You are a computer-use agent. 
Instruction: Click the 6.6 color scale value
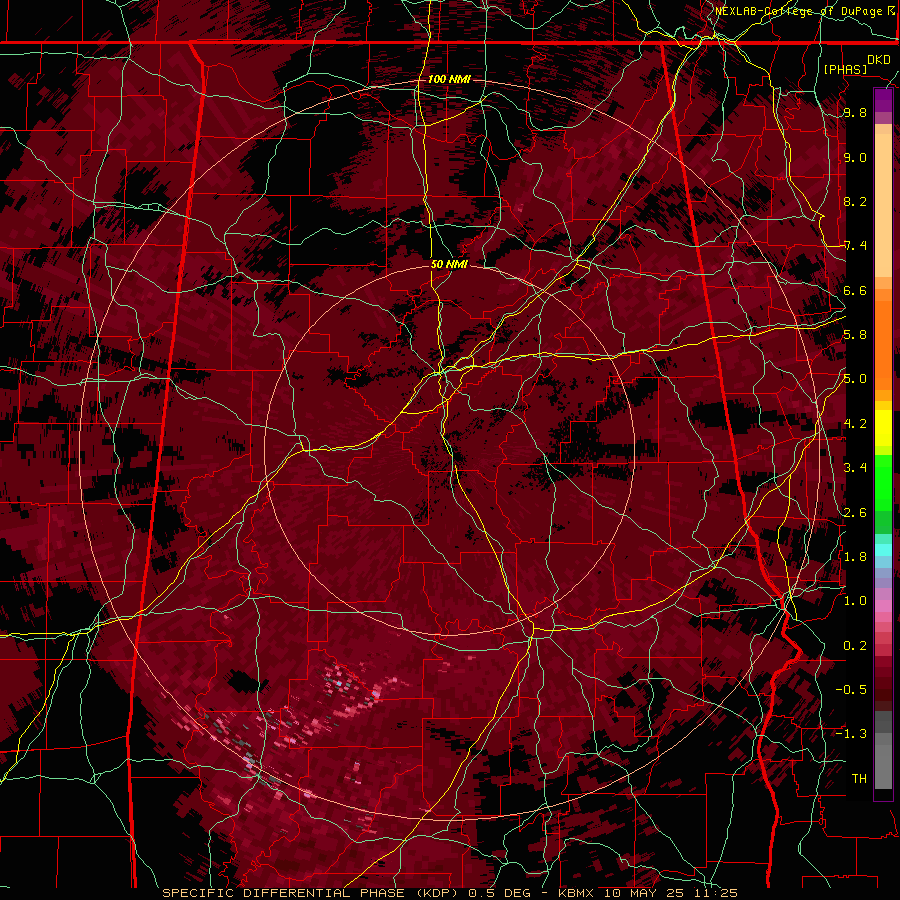coord(855,290)
